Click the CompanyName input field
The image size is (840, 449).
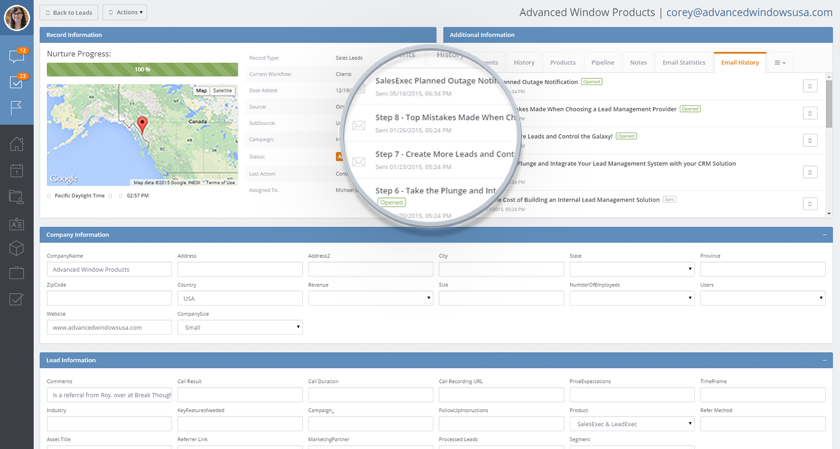(109, 269)
